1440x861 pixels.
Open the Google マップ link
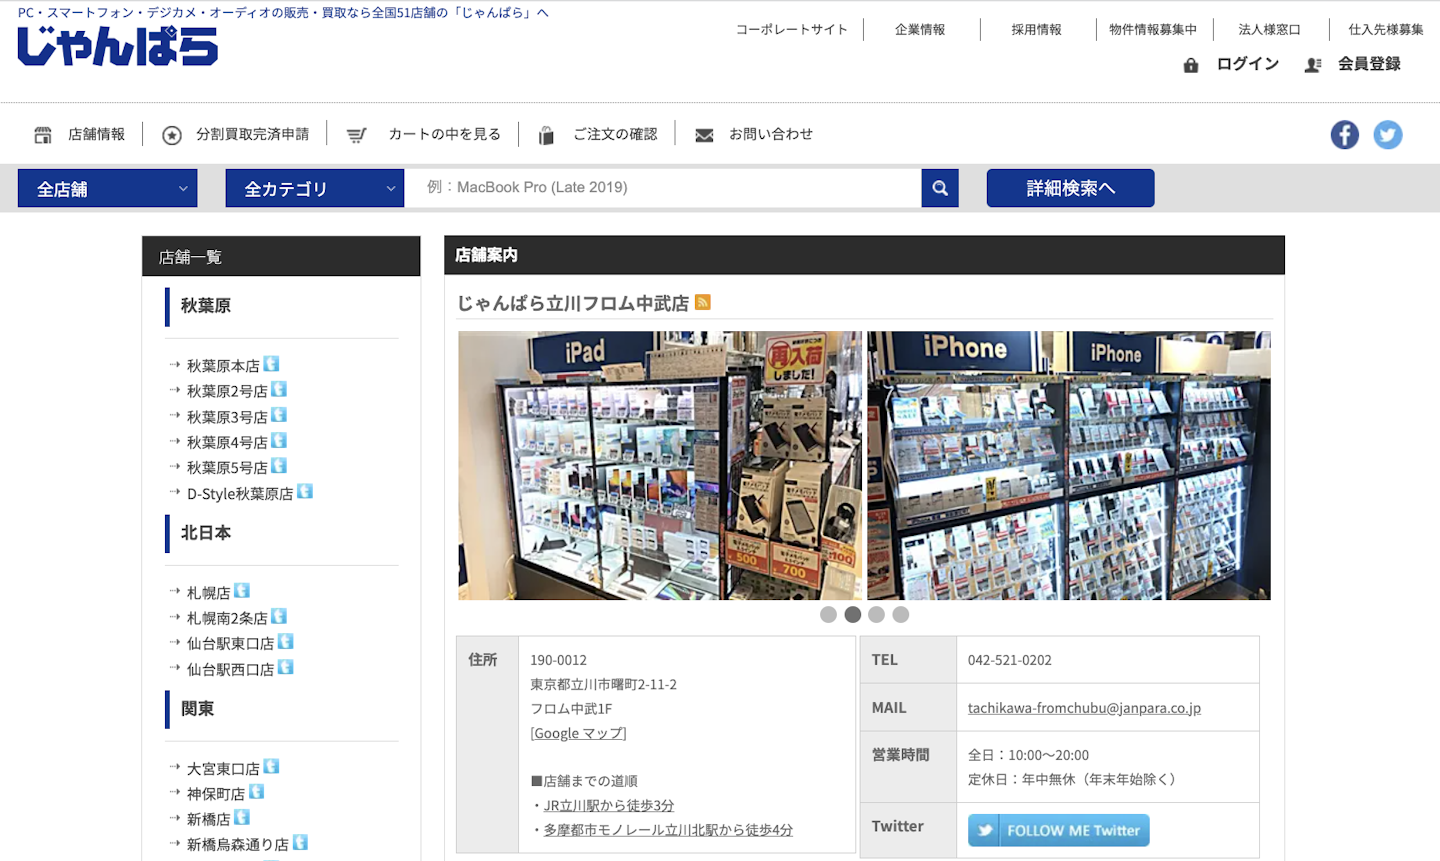[x=578, y=733]
